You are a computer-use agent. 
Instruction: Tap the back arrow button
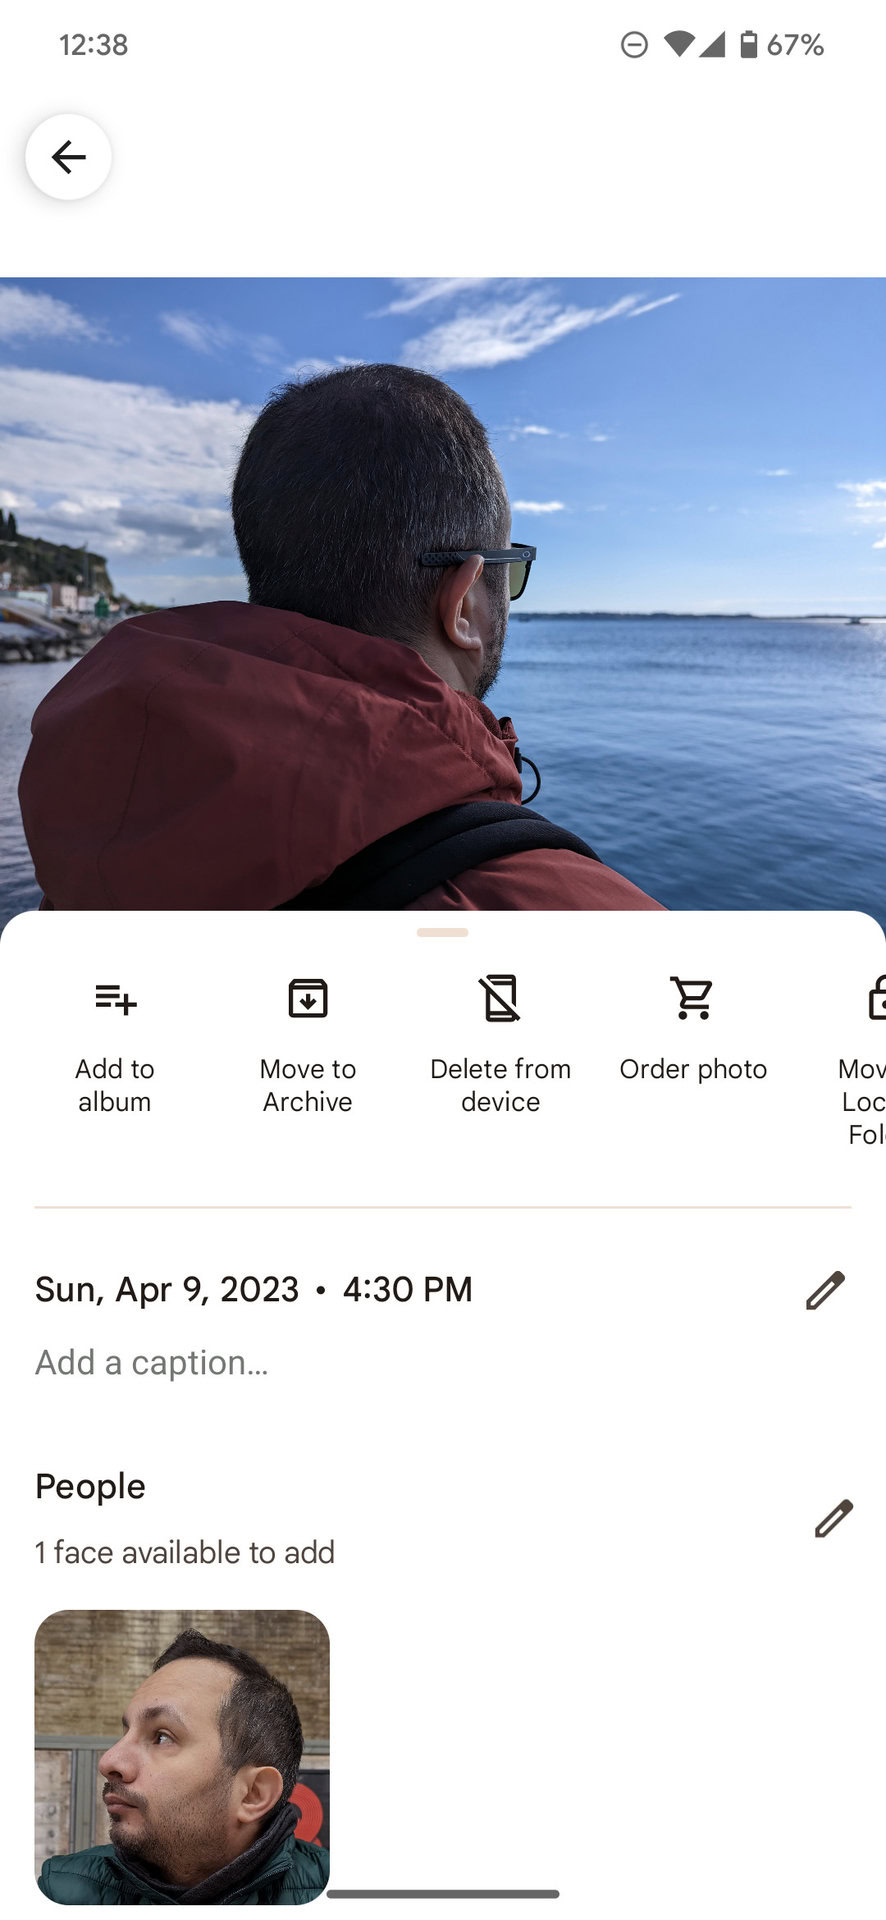tap(68, 157)
